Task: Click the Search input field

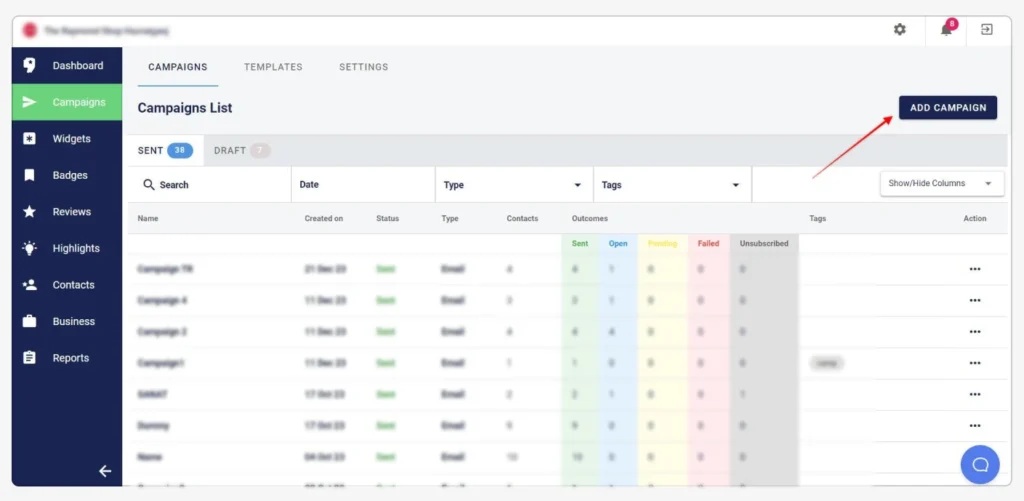Action: coord(215,185)
